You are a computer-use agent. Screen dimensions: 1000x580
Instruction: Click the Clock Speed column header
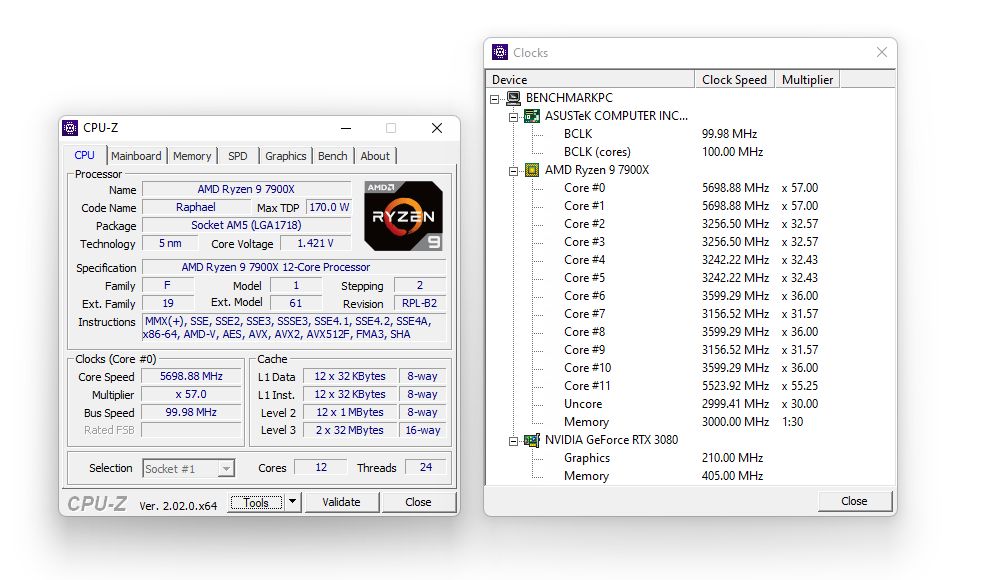734,79
